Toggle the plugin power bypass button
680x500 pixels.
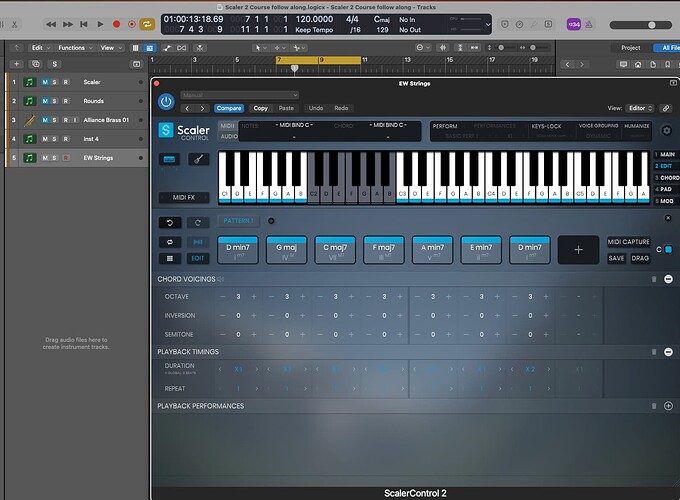(x=166, y=101)
